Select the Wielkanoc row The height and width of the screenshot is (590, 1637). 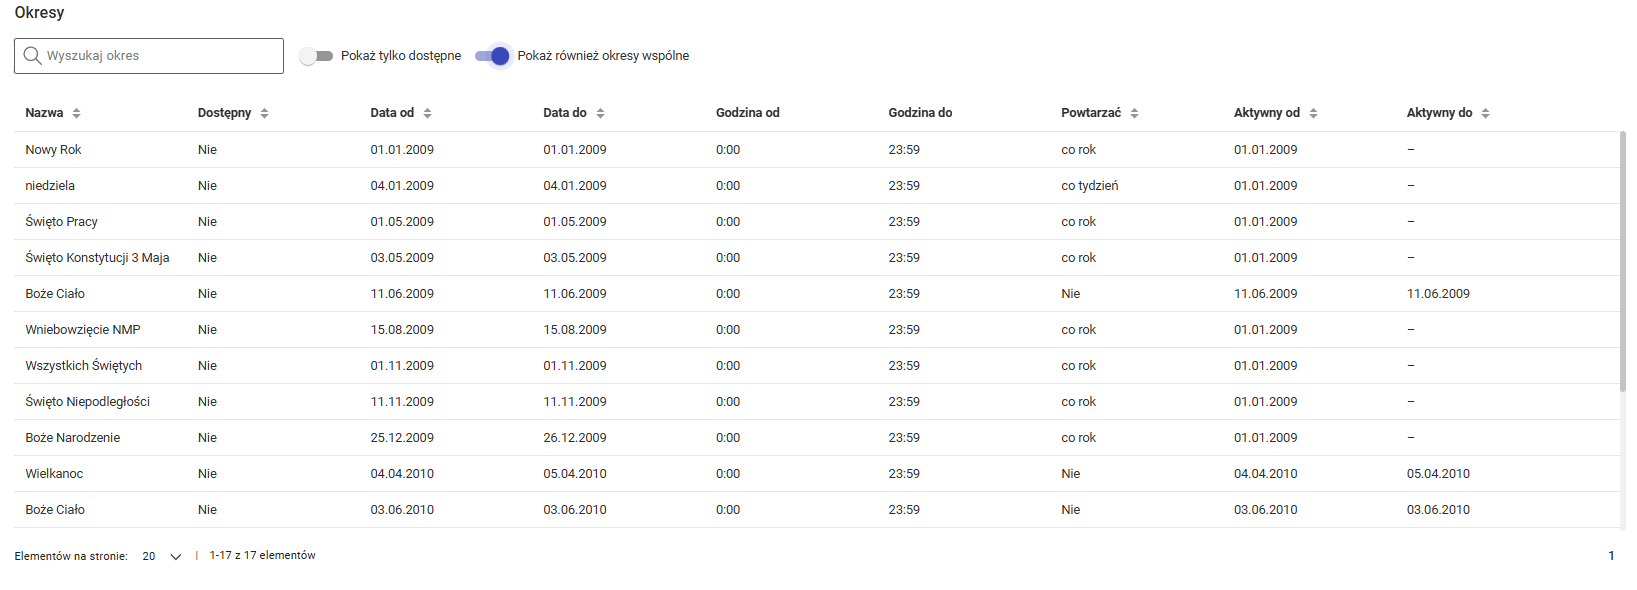(54, 474)
